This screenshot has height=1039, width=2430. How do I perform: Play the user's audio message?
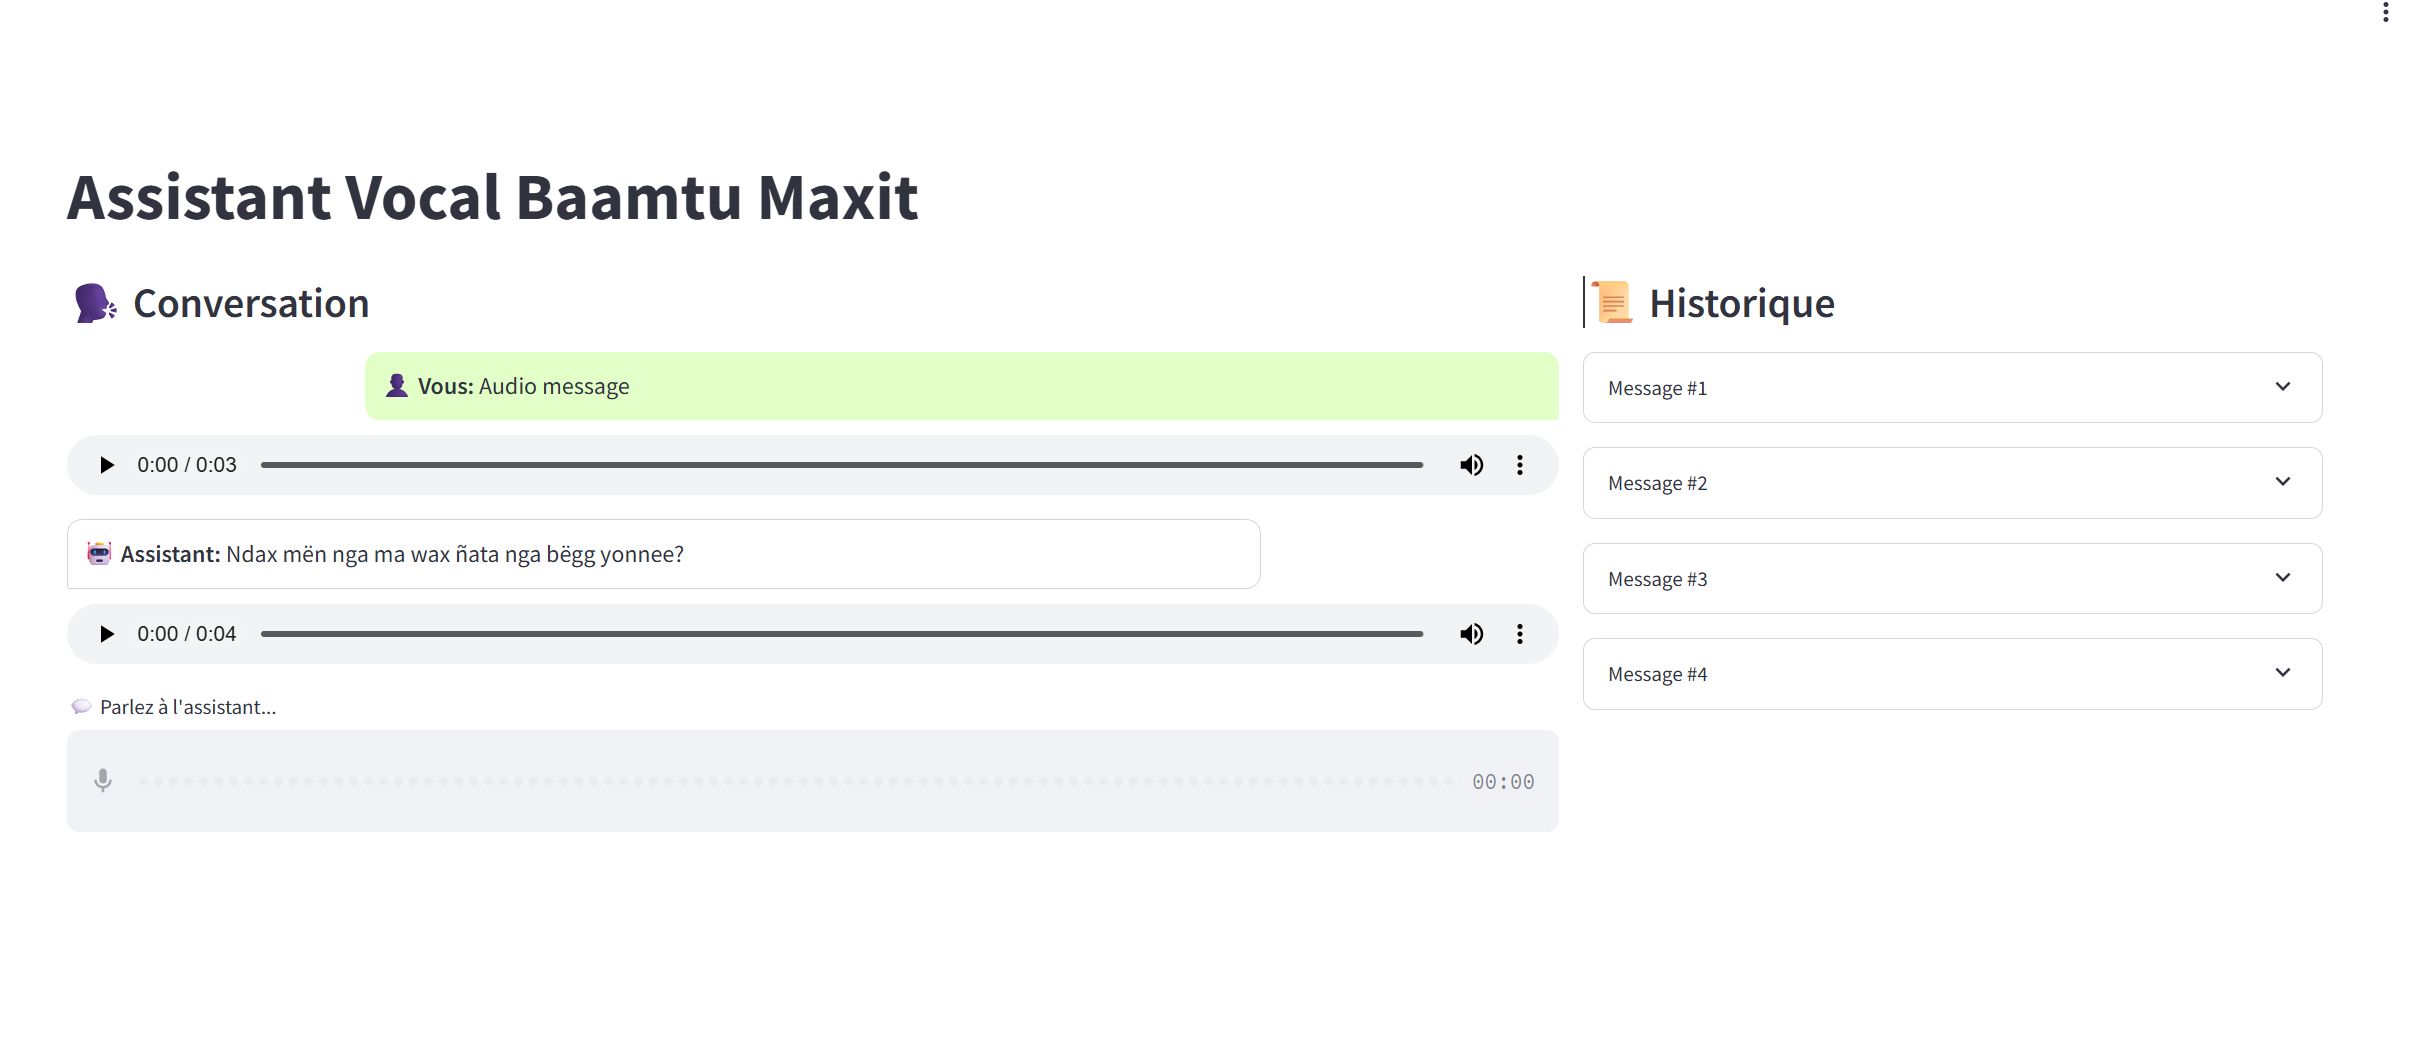(107, 465)
